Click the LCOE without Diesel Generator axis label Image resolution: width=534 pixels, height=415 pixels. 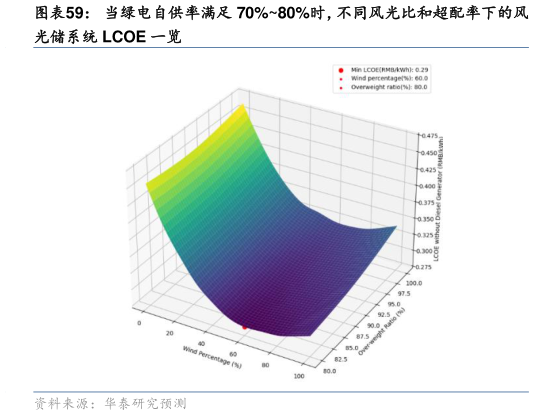(x=438, y=199)
